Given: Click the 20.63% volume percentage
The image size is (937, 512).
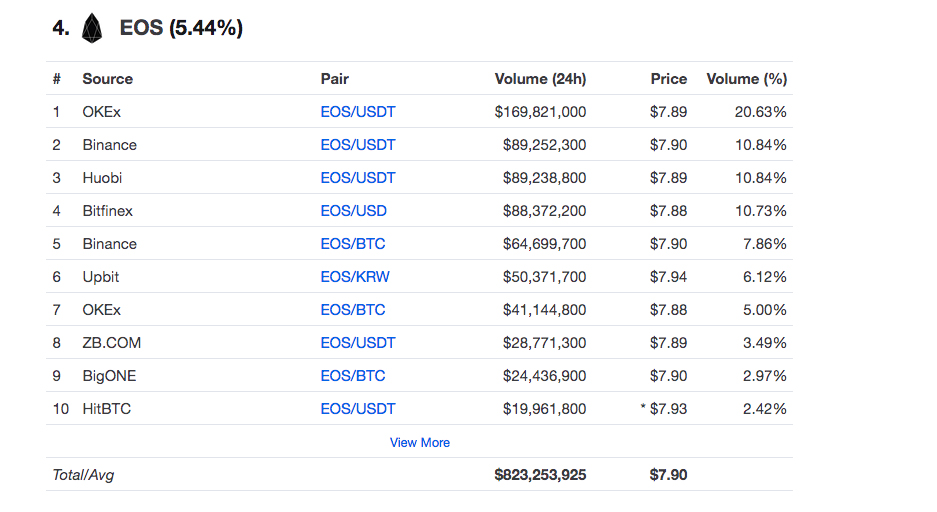Looking at the screenshot, I should click(761, 112).
